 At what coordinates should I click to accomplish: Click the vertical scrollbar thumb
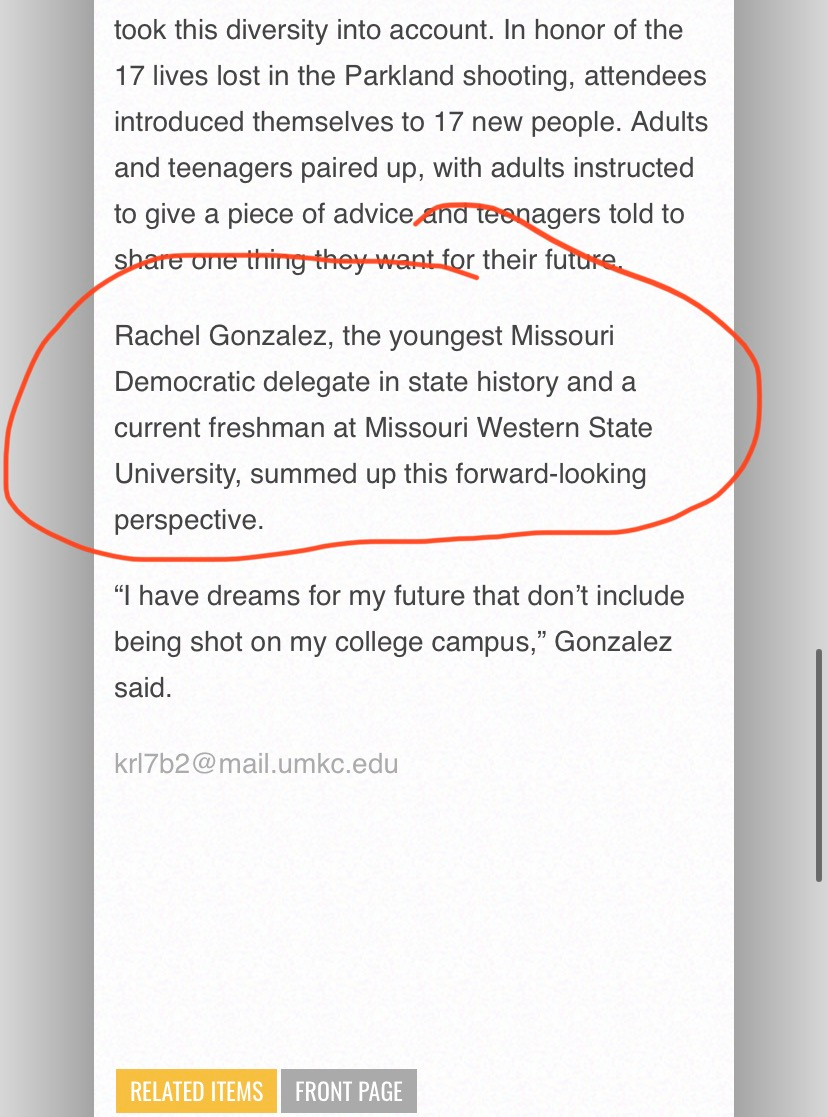pyautogui.click(x=819, y=765)
